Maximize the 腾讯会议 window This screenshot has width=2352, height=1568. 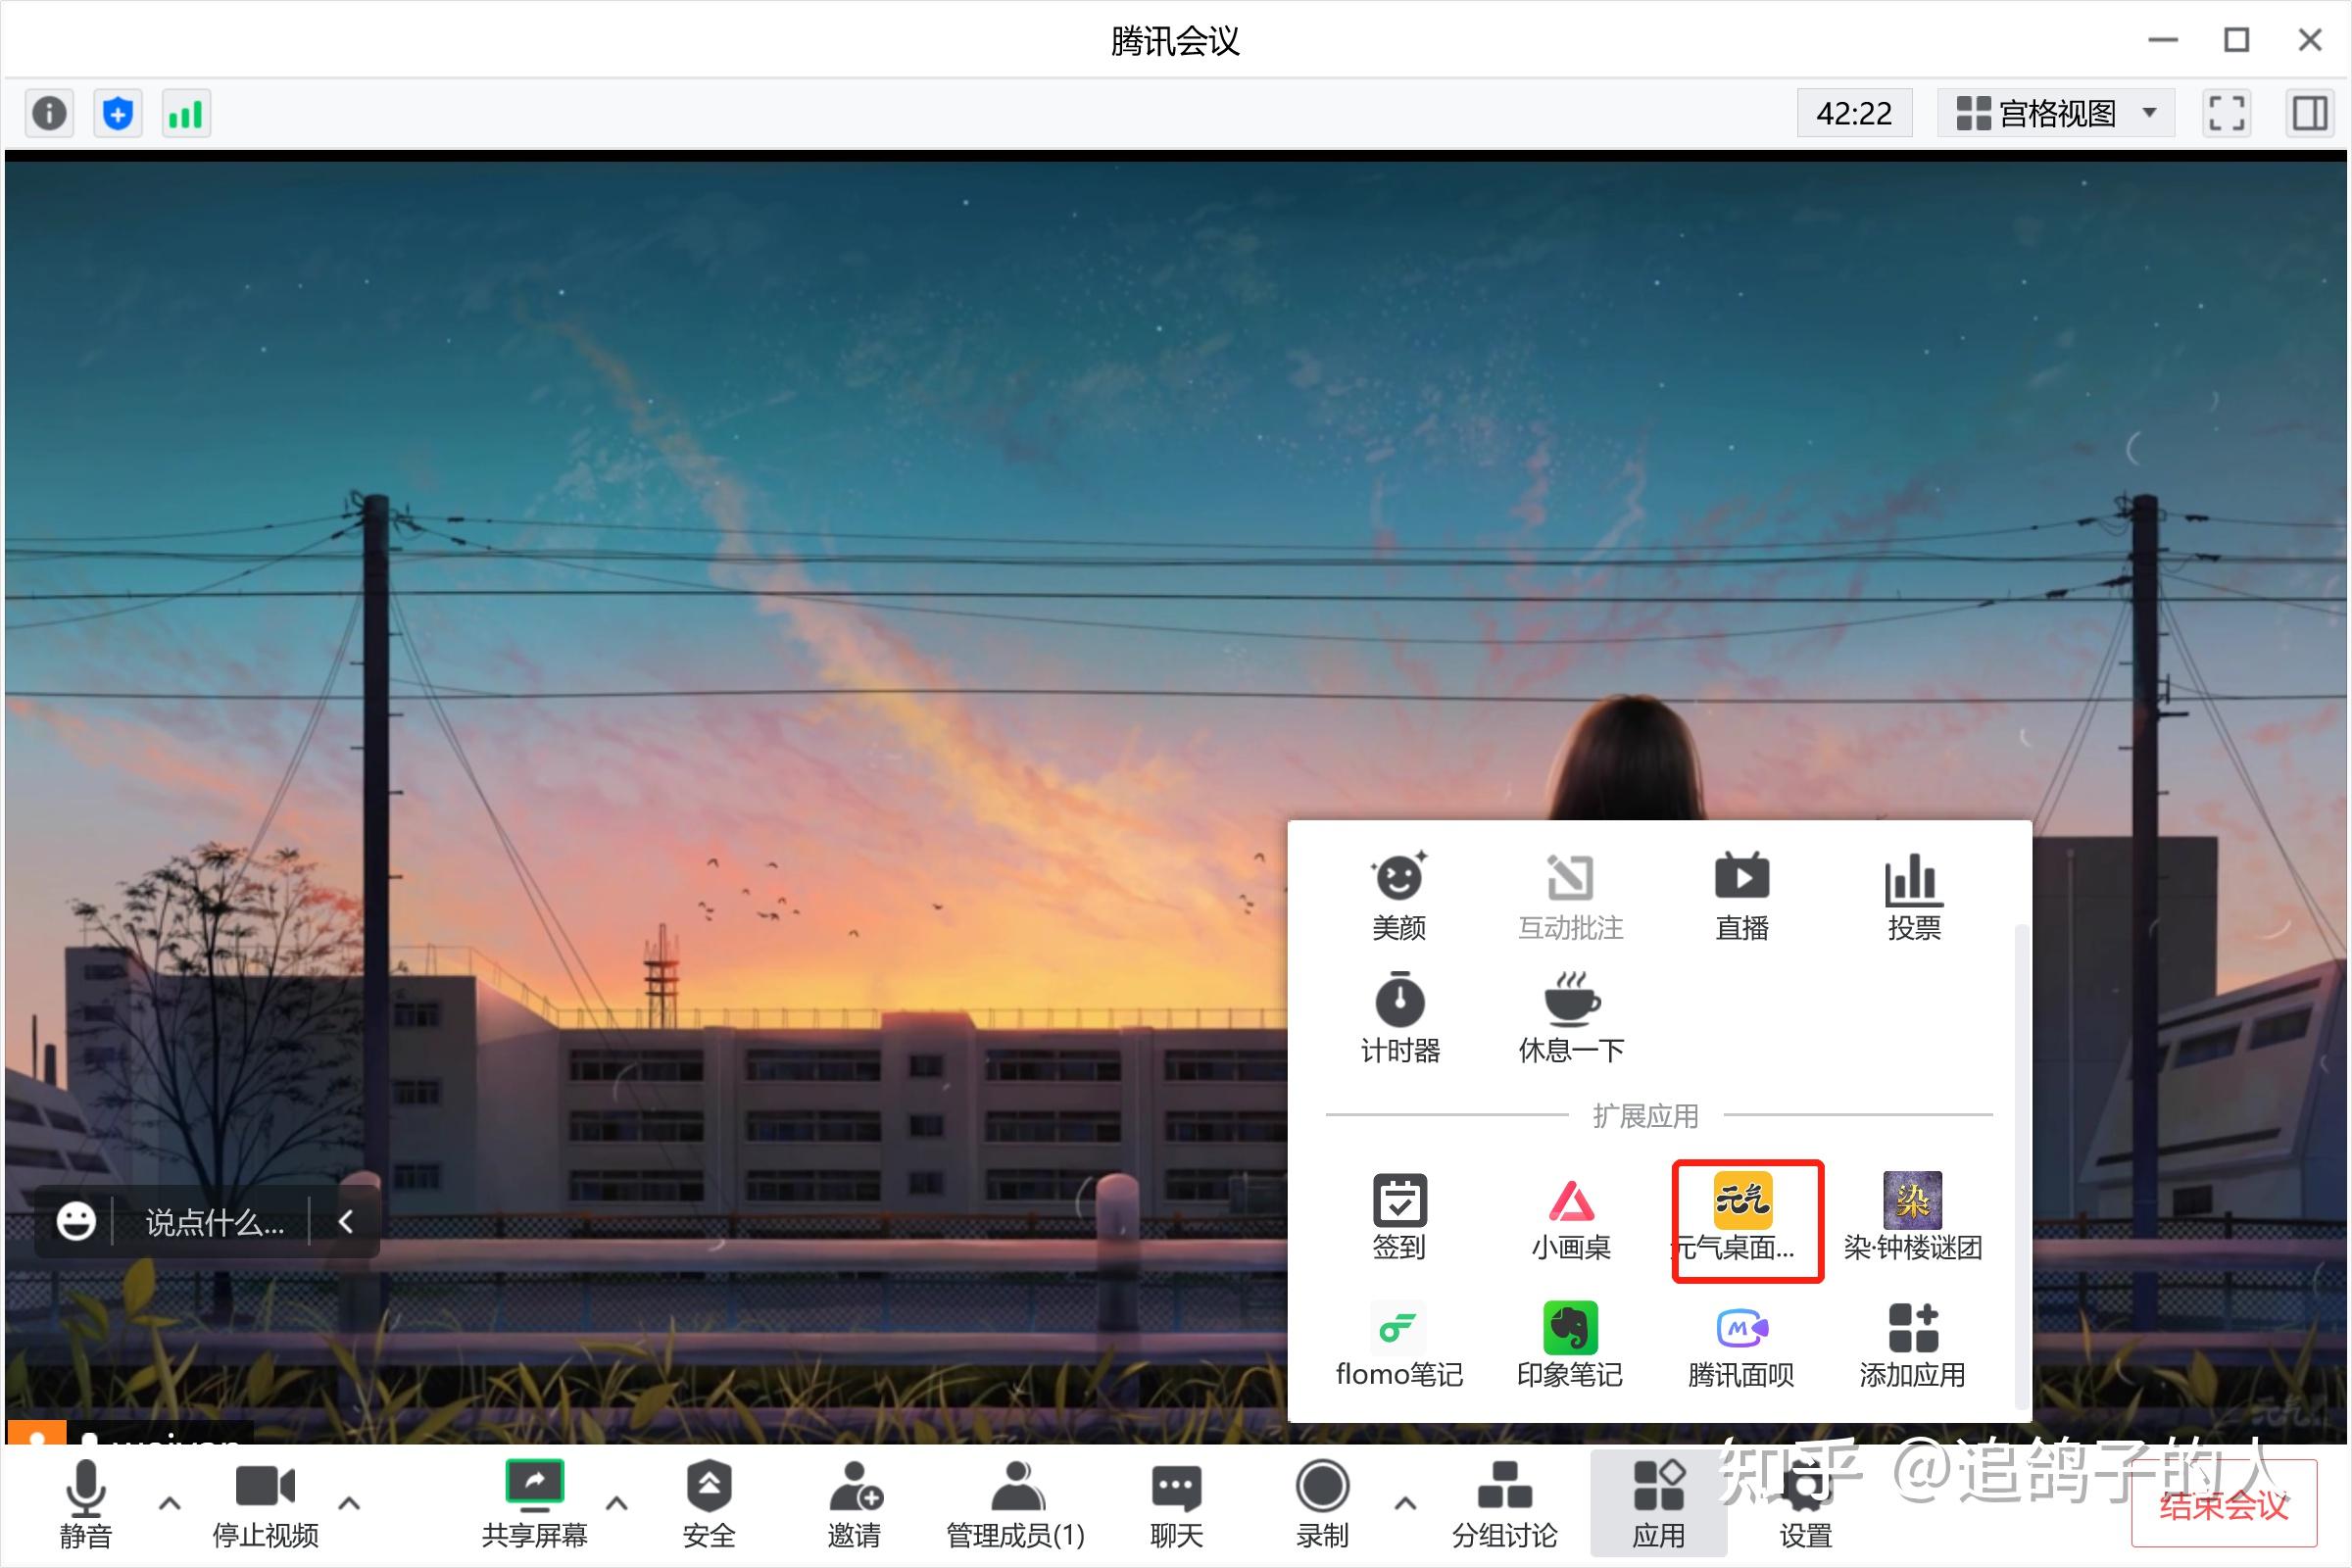(2237, 40)
